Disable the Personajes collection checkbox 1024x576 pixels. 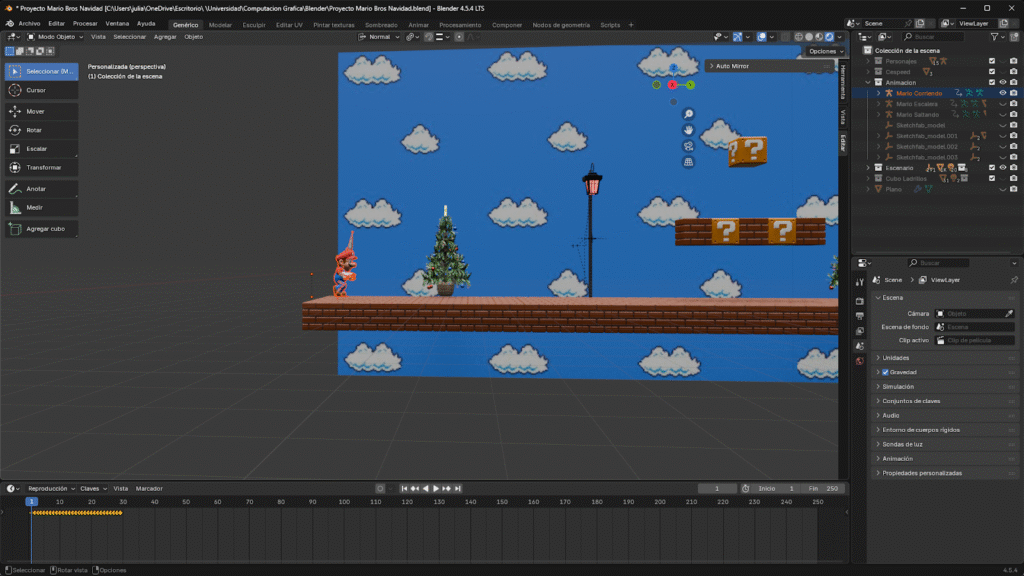[992, 61]
